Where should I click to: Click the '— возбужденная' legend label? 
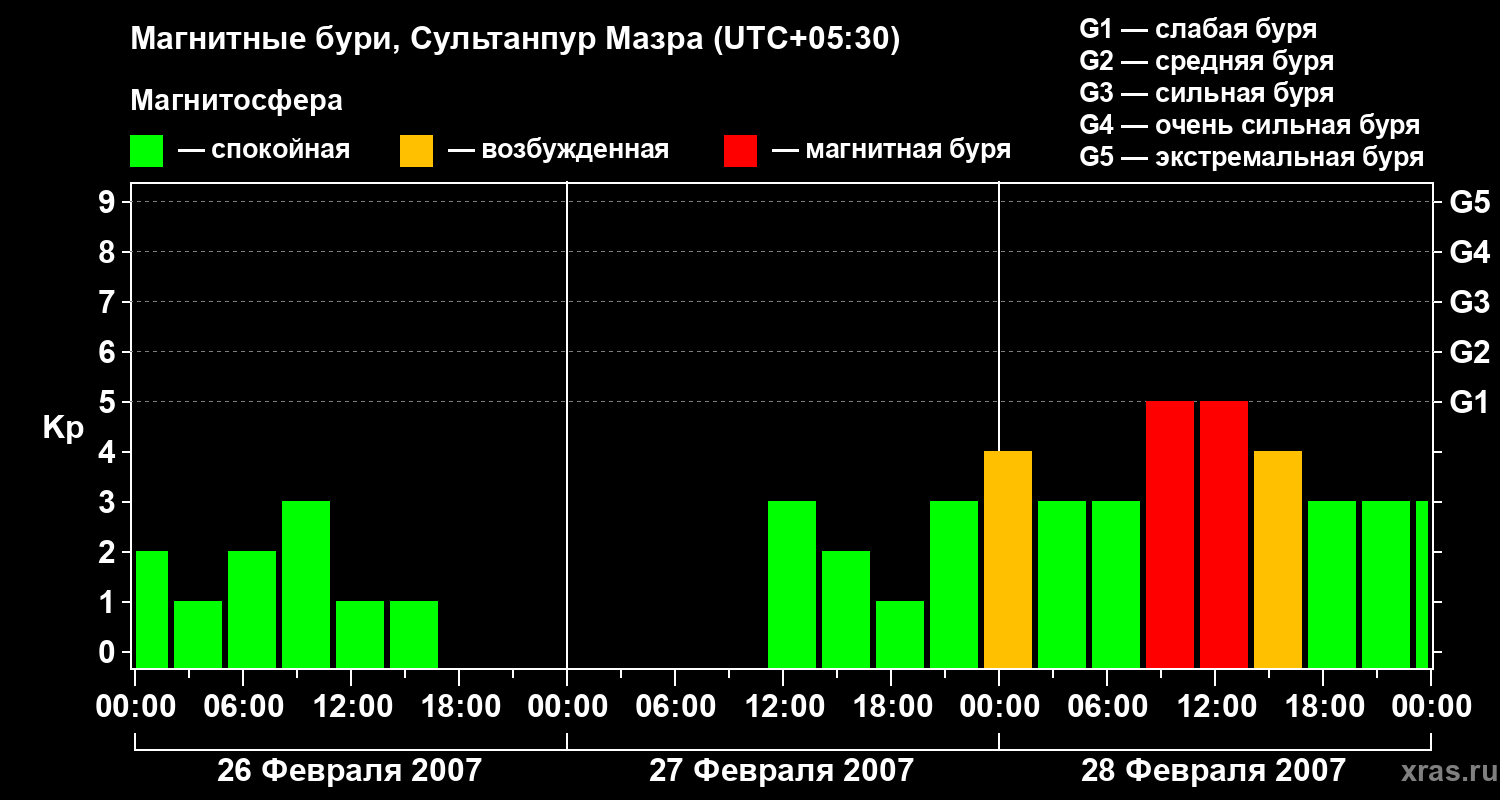(558, 150)
